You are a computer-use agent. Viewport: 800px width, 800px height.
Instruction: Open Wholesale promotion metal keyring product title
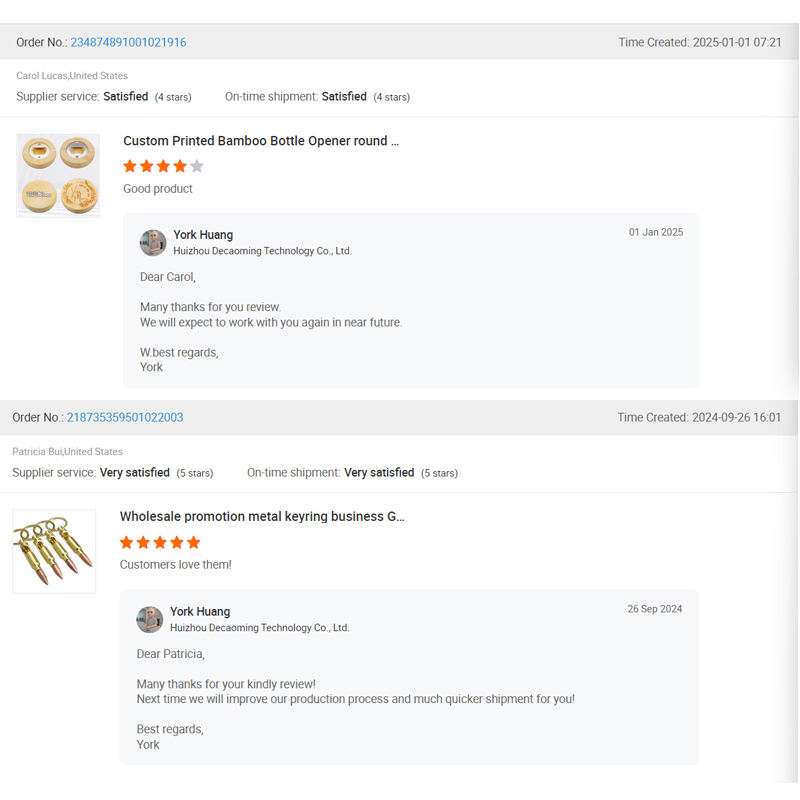pos(262,517)
